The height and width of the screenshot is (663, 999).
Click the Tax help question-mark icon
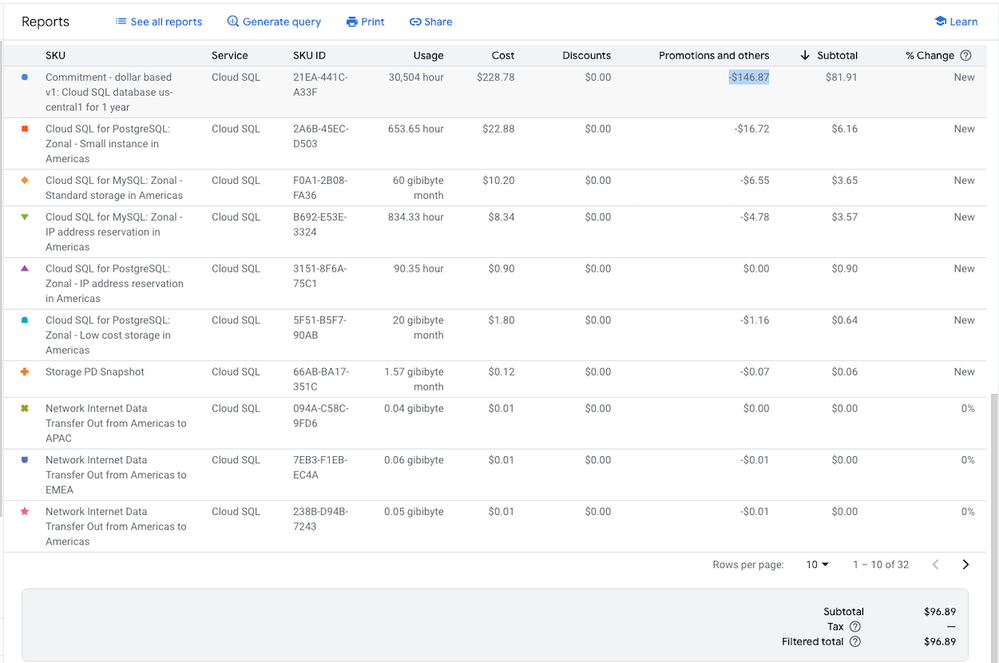point(855,627)
